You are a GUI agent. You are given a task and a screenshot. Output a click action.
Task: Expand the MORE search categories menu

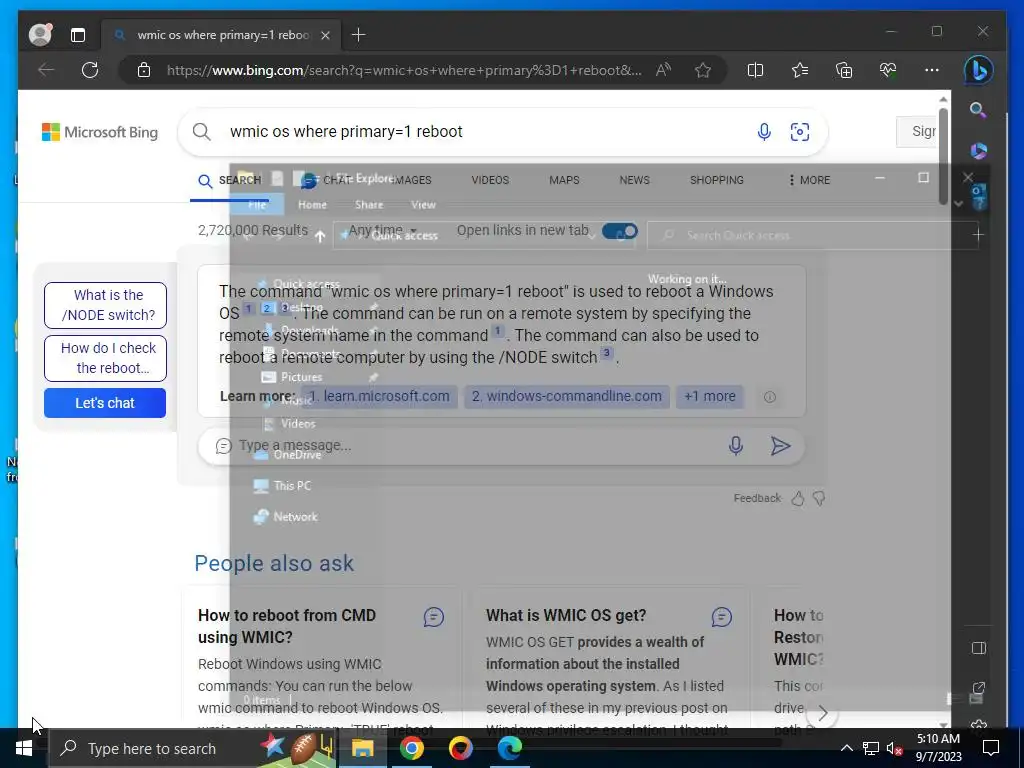809,180
